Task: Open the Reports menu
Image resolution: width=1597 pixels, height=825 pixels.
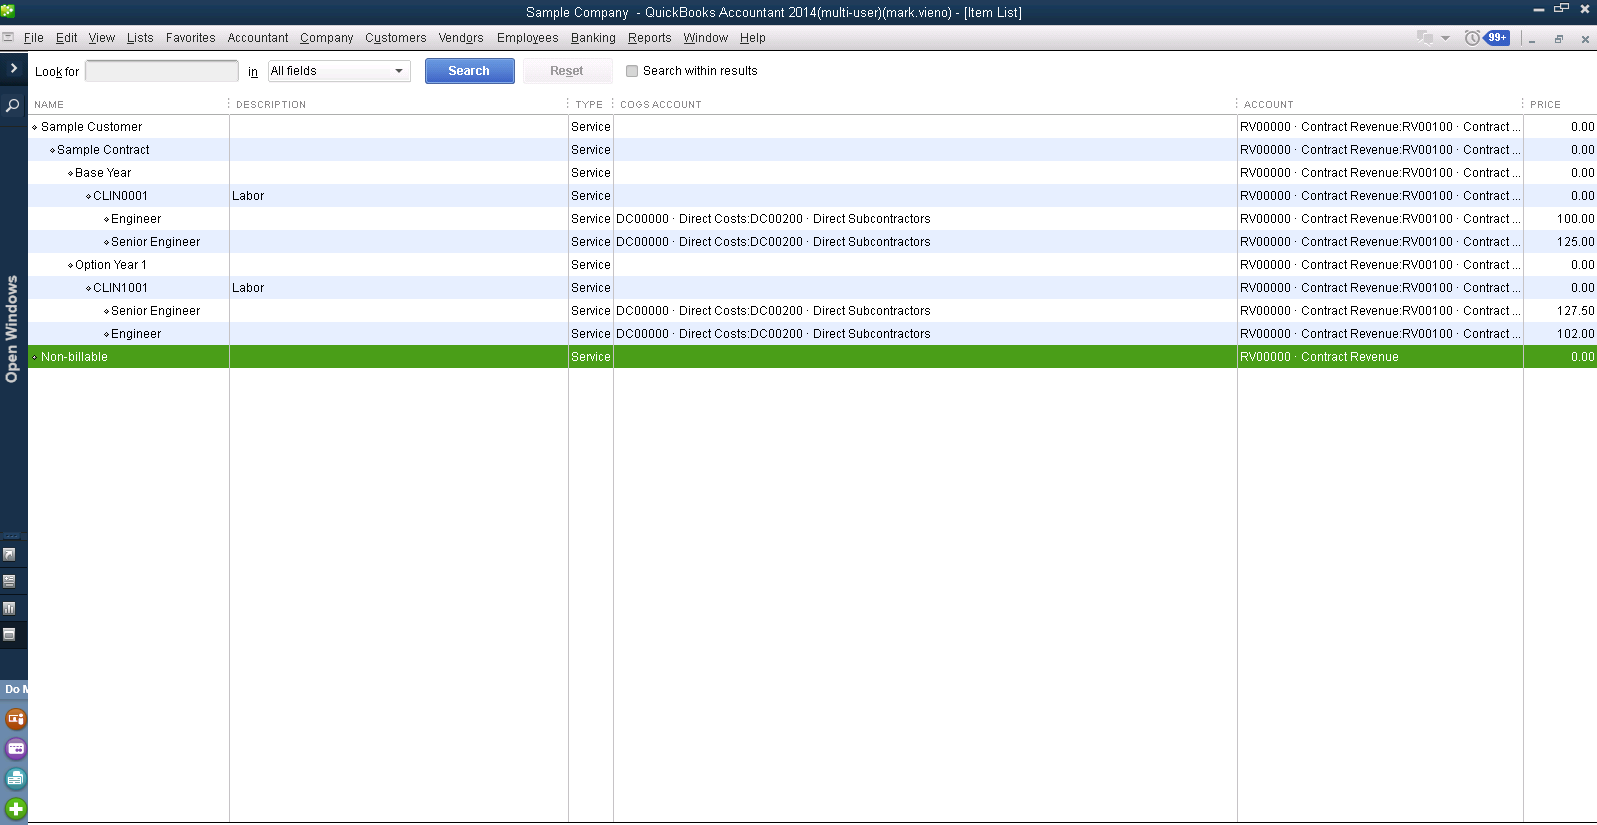Action: [649, 38]
